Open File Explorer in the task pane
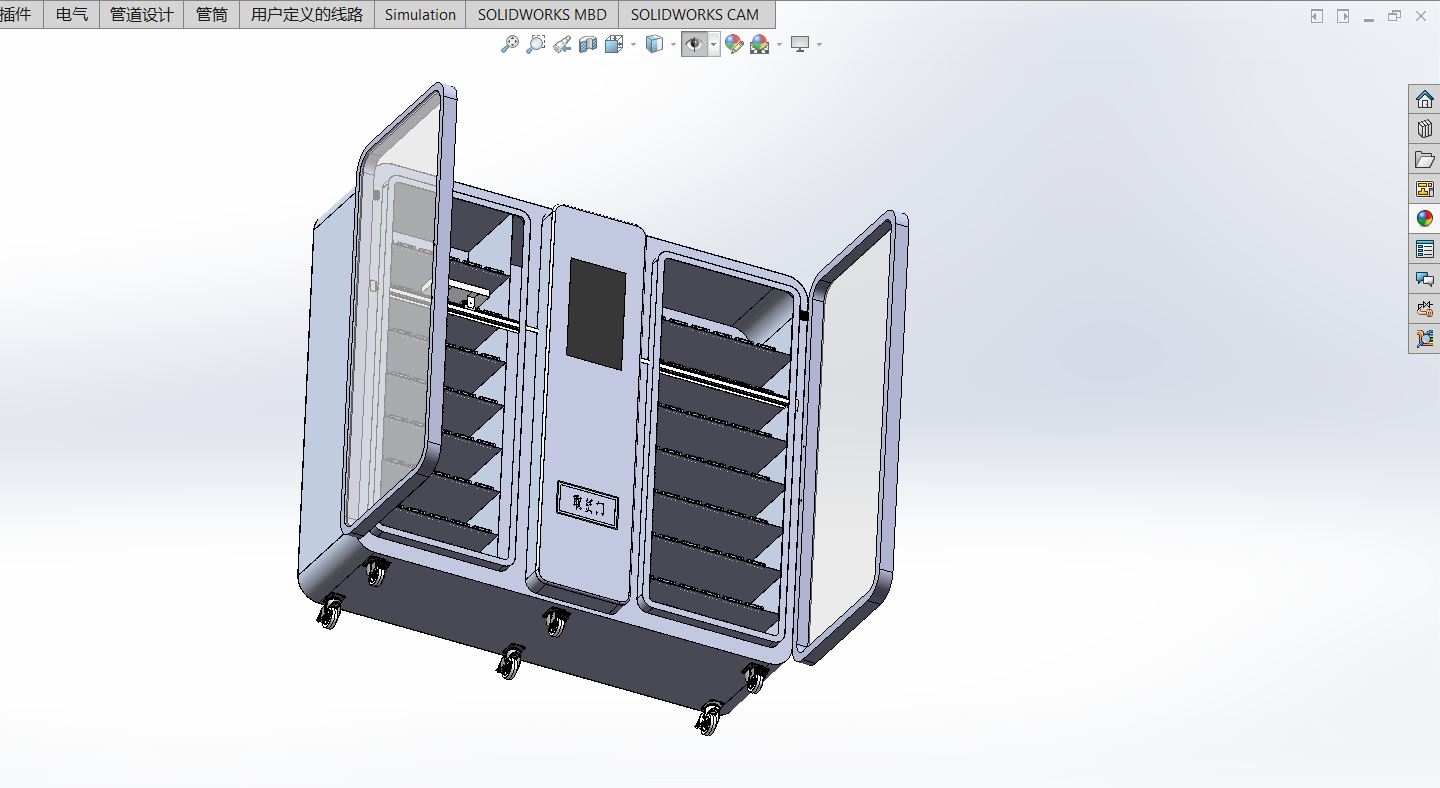Viewport: 1440px width, 788px height. (1425, 159)
